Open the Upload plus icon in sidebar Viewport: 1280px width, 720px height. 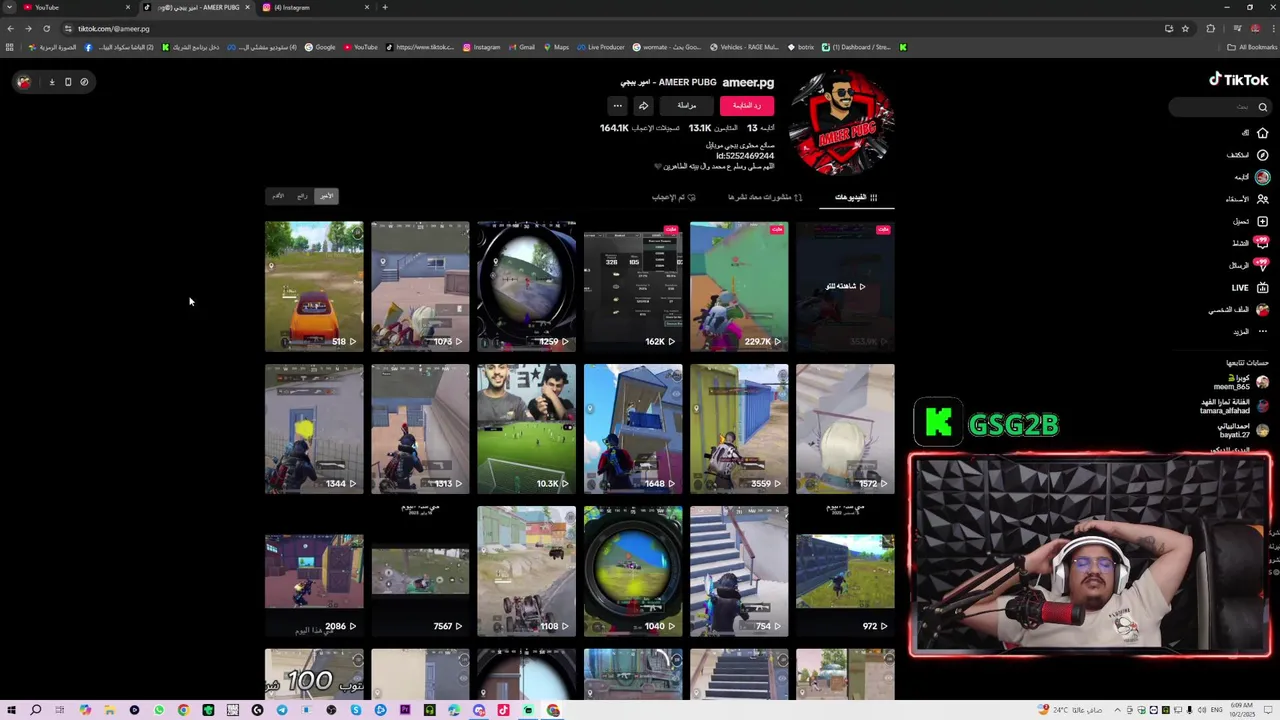click(1263, 221)
